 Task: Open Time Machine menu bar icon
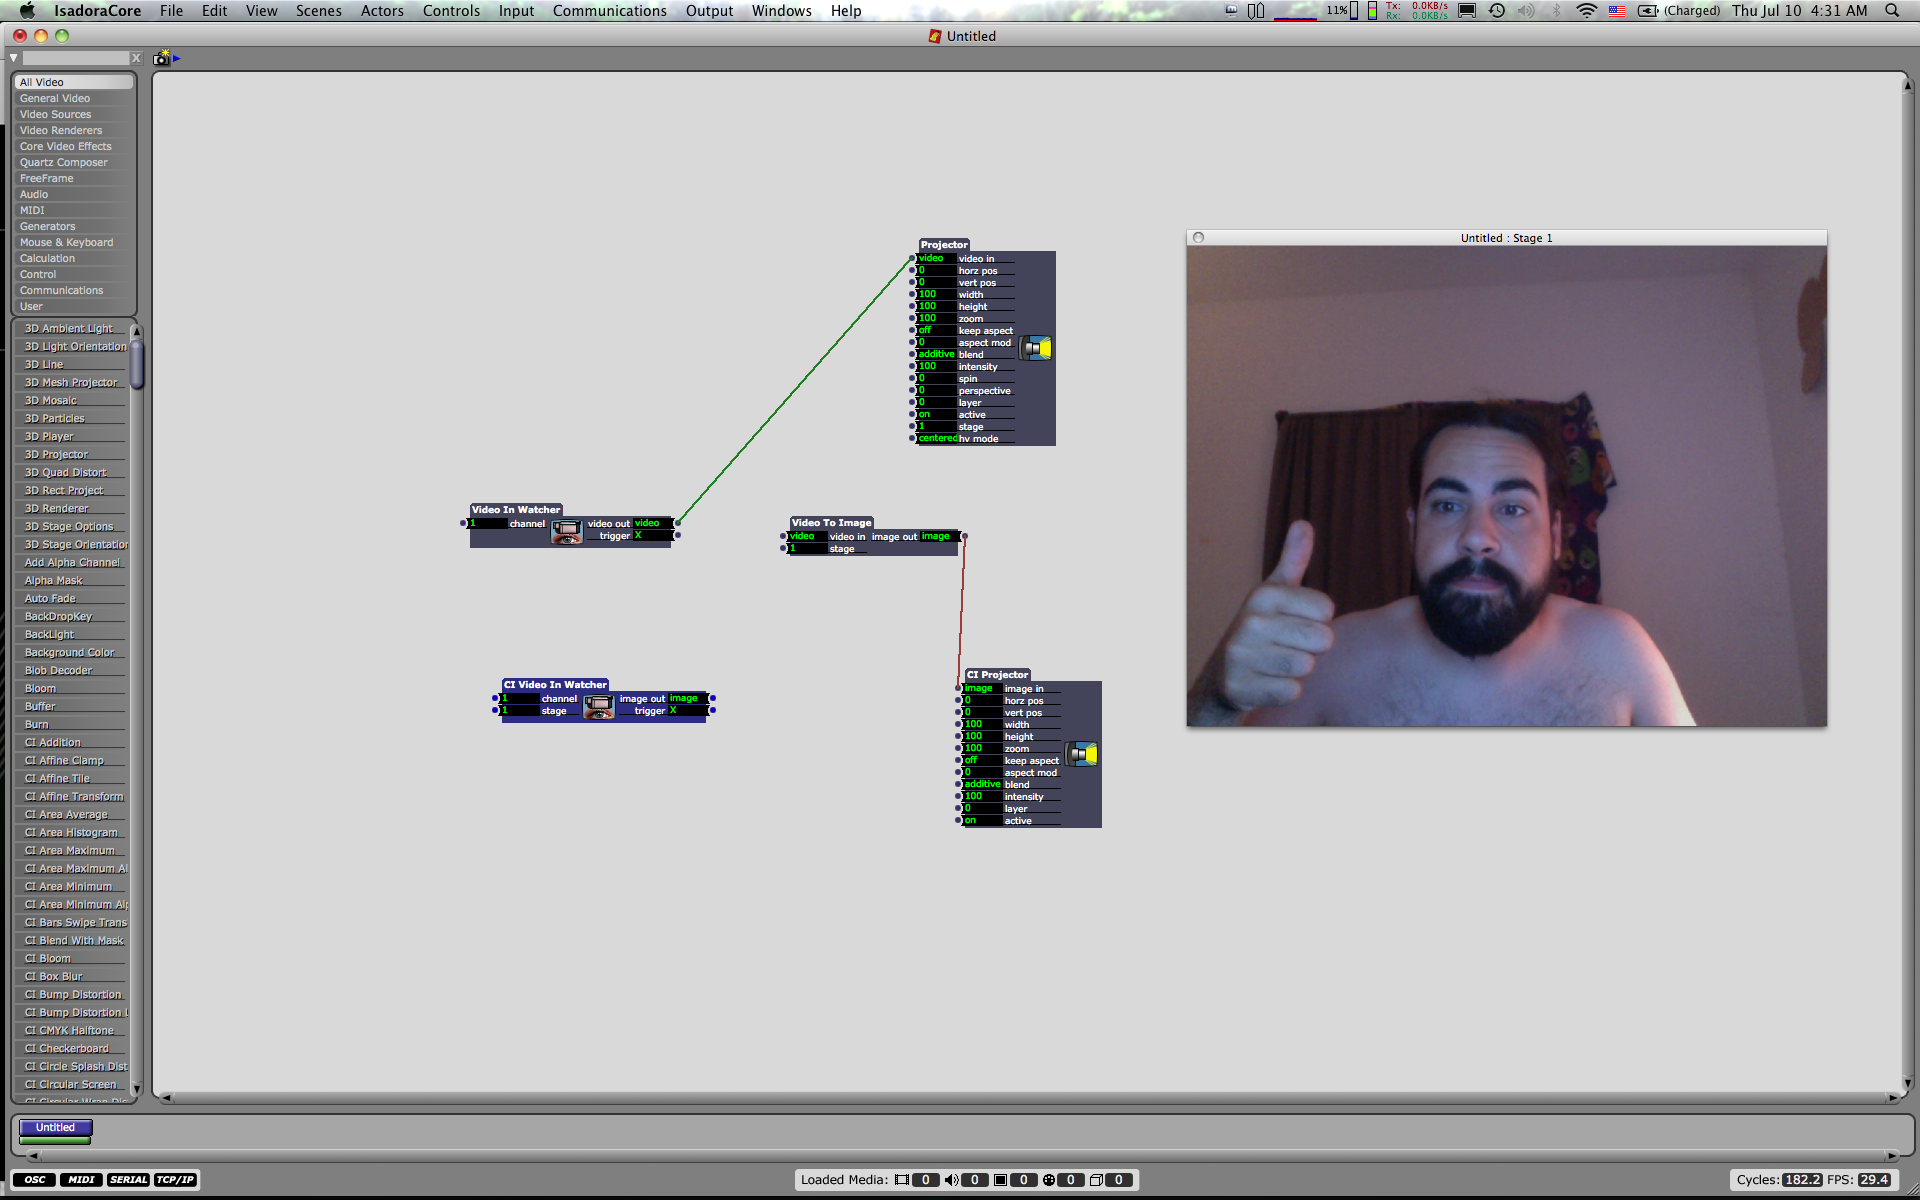pyautogui.click(x=1497, y=11)
